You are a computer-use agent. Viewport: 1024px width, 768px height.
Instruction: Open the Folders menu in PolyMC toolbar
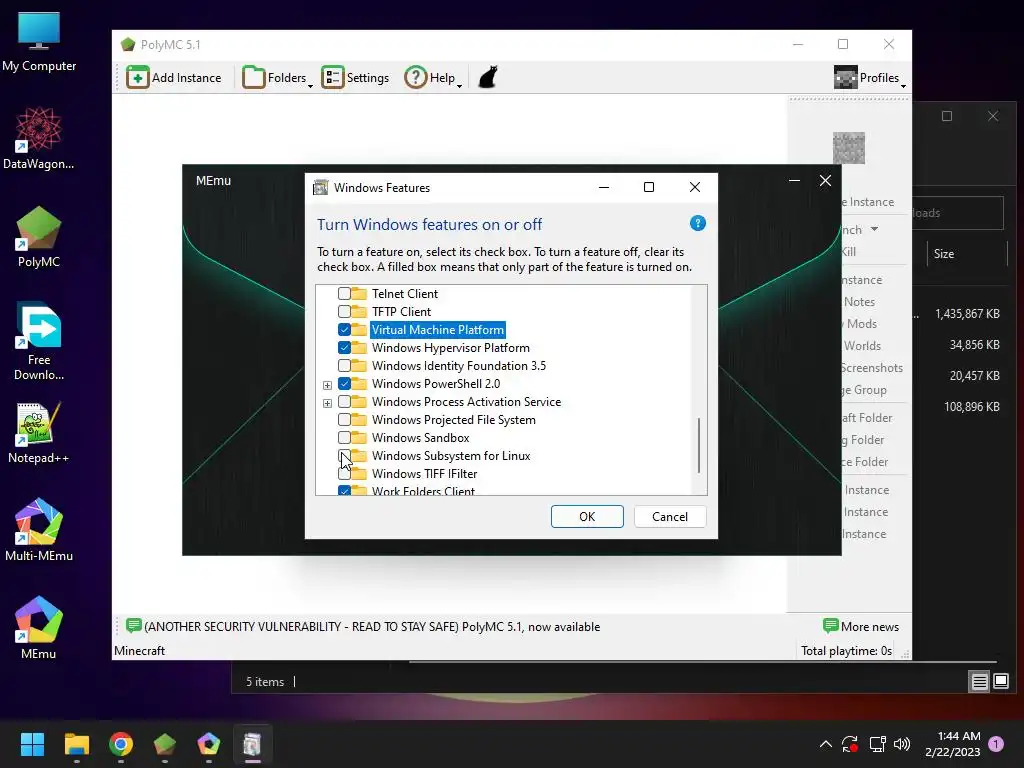(x=277, y=78)
